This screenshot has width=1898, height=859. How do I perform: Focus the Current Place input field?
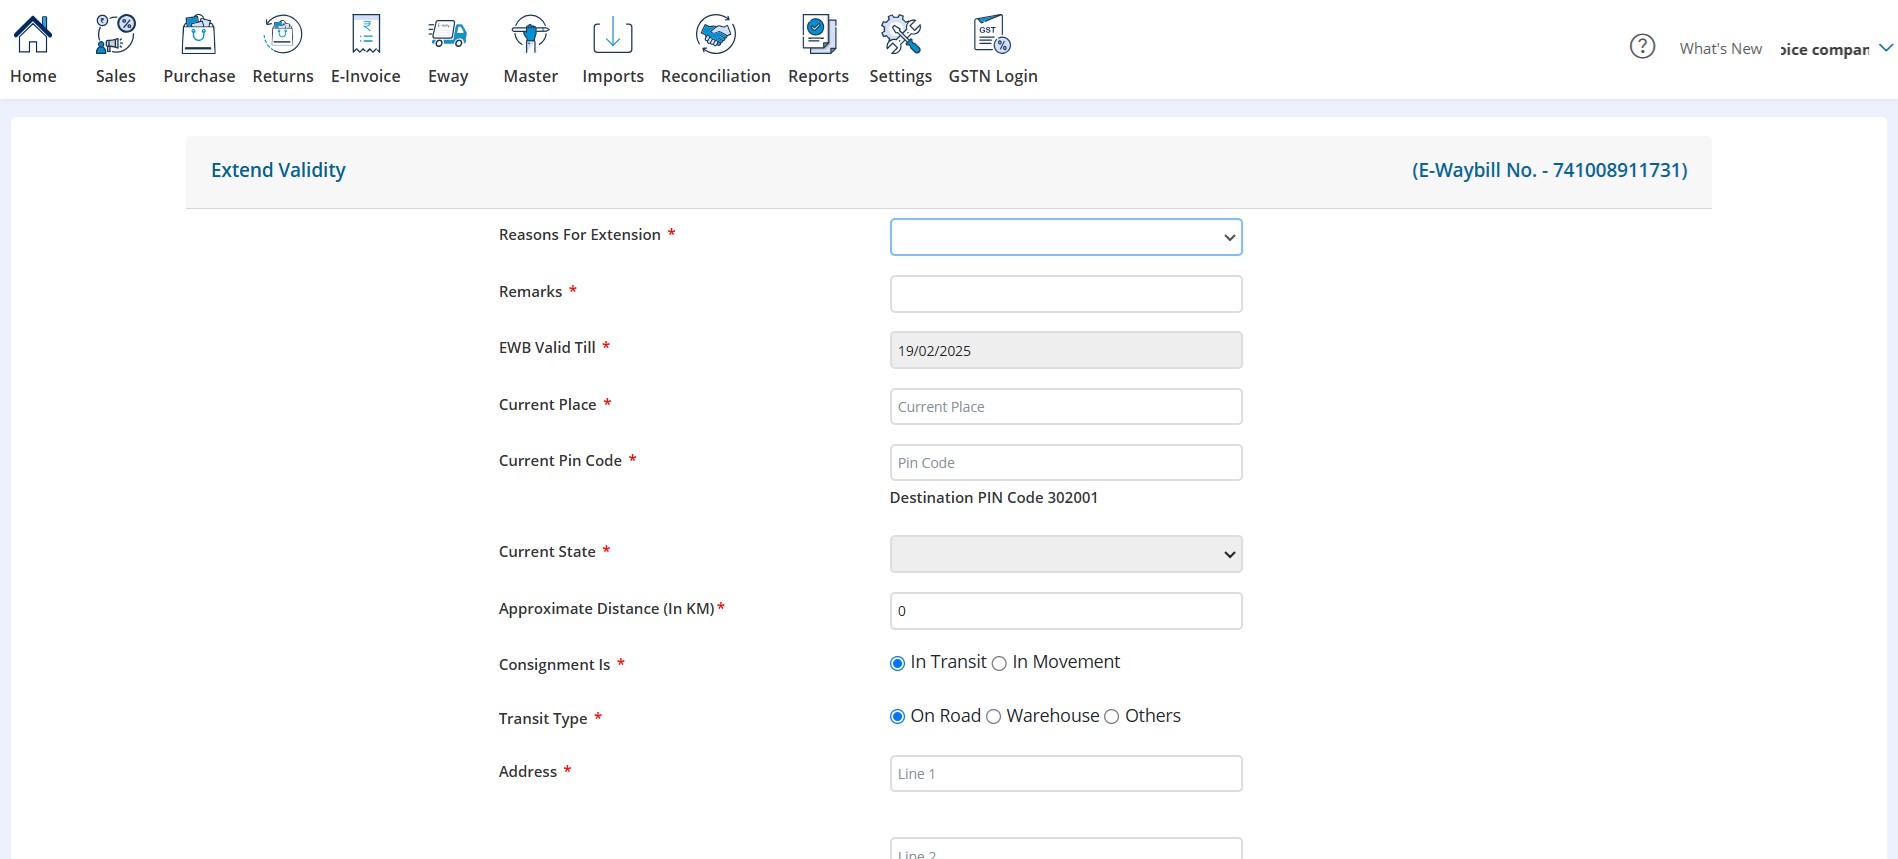click(x=1066, y=407)
